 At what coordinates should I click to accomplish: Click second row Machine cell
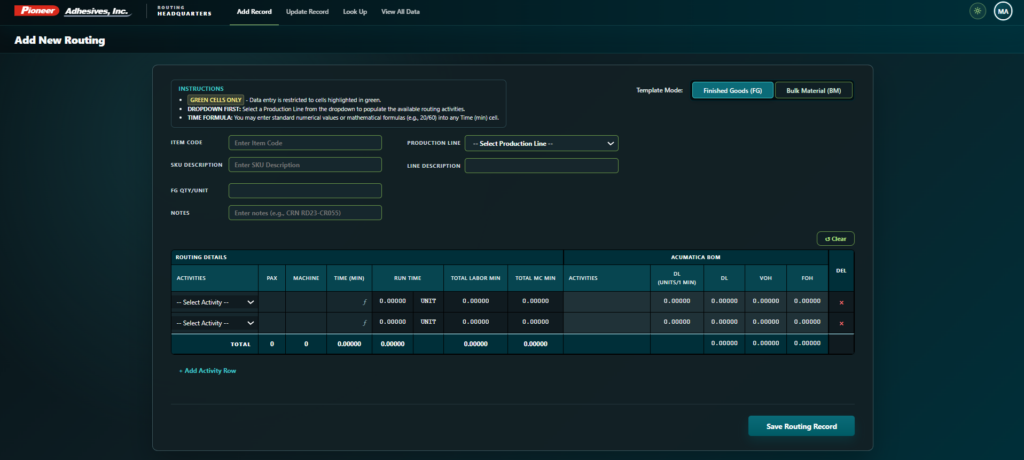click(306, 323)
